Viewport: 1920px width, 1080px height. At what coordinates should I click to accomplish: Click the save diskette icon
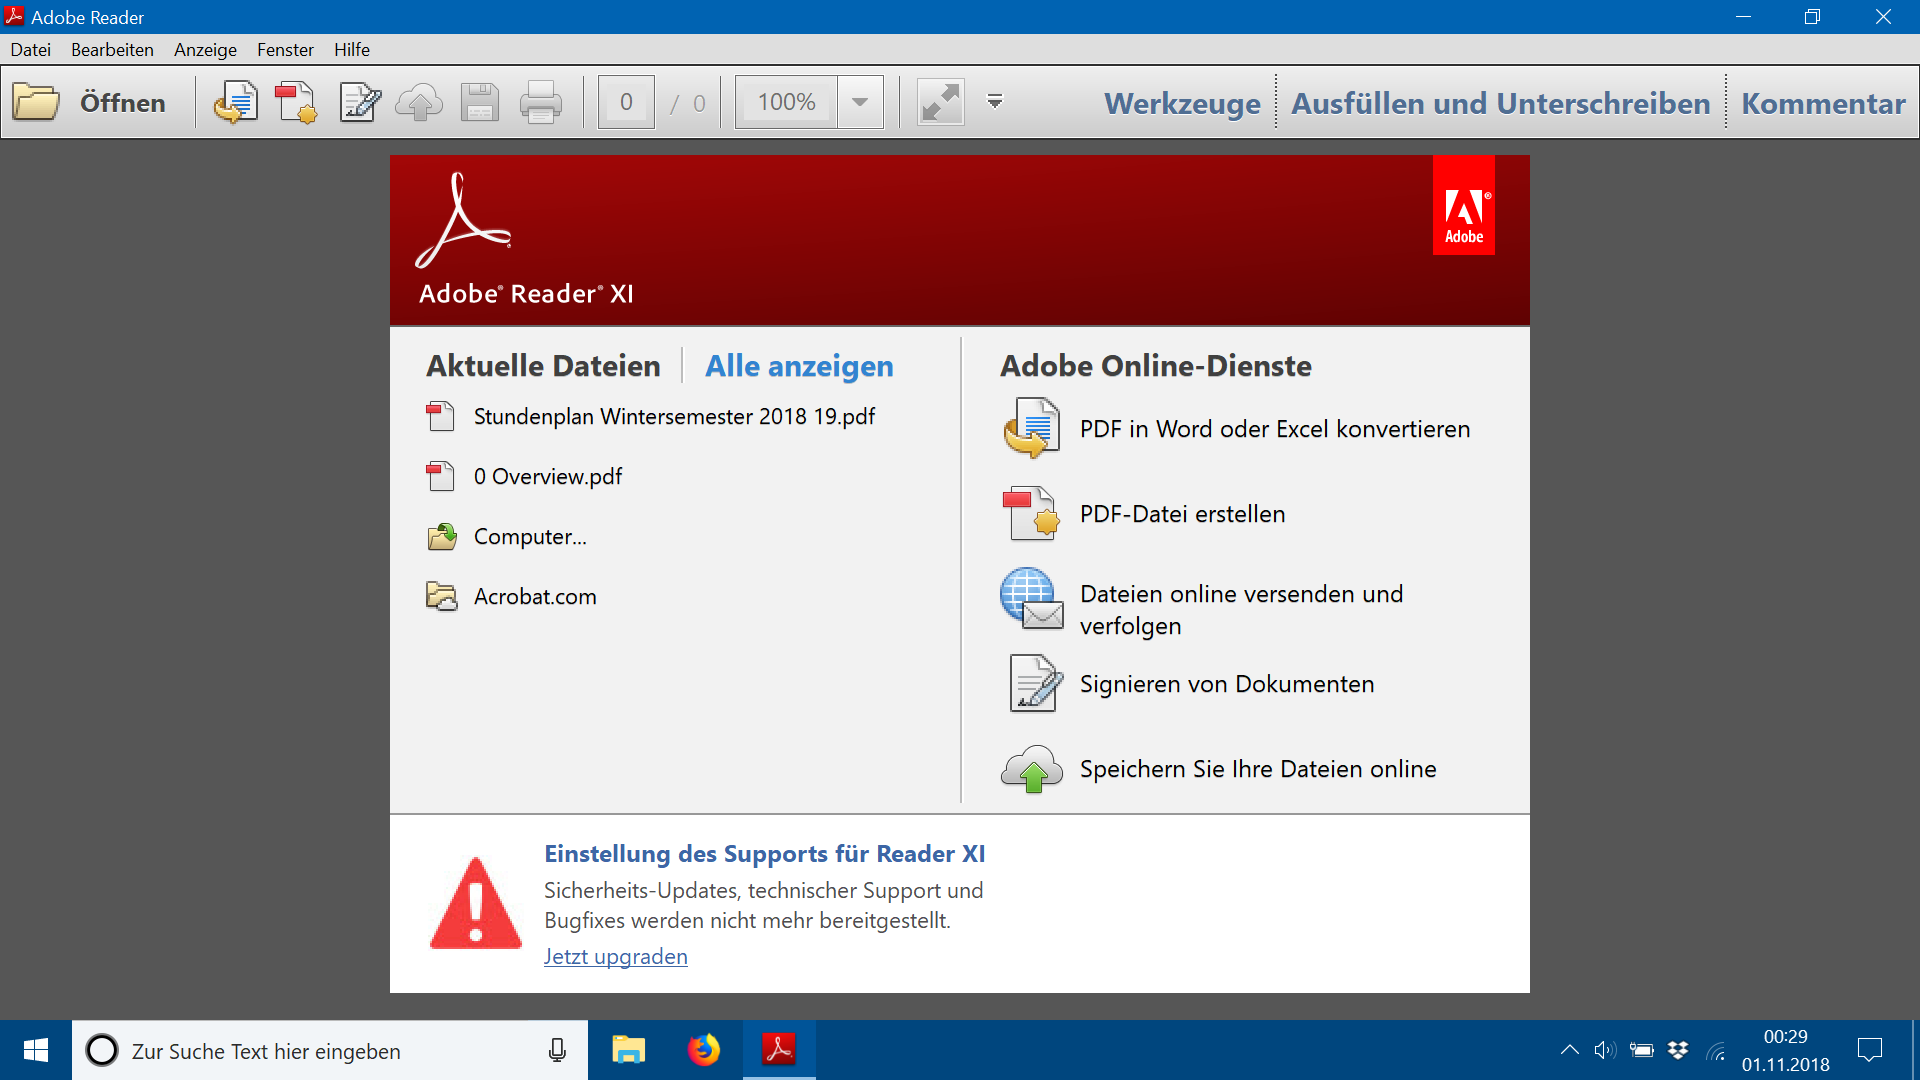tap(480, 102)
